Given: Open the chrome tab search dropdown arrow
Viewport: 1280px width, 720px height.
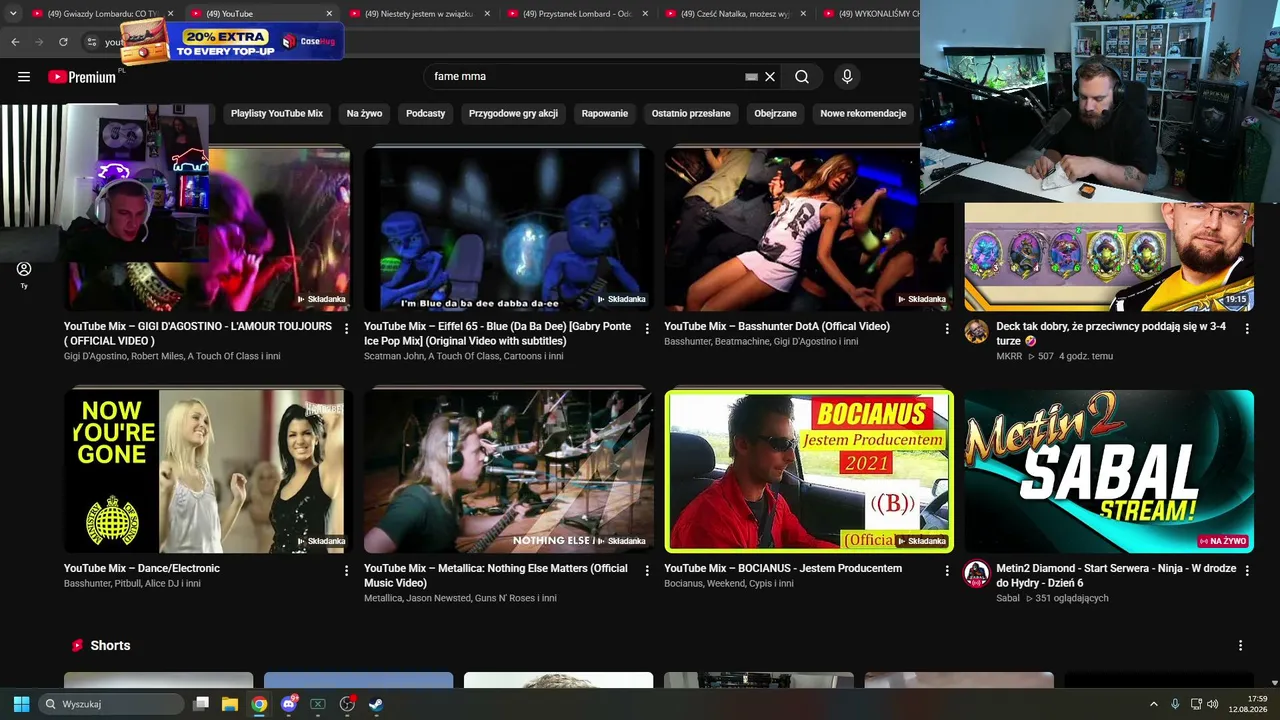Looking at the screenshot, I should pos(12,14).
